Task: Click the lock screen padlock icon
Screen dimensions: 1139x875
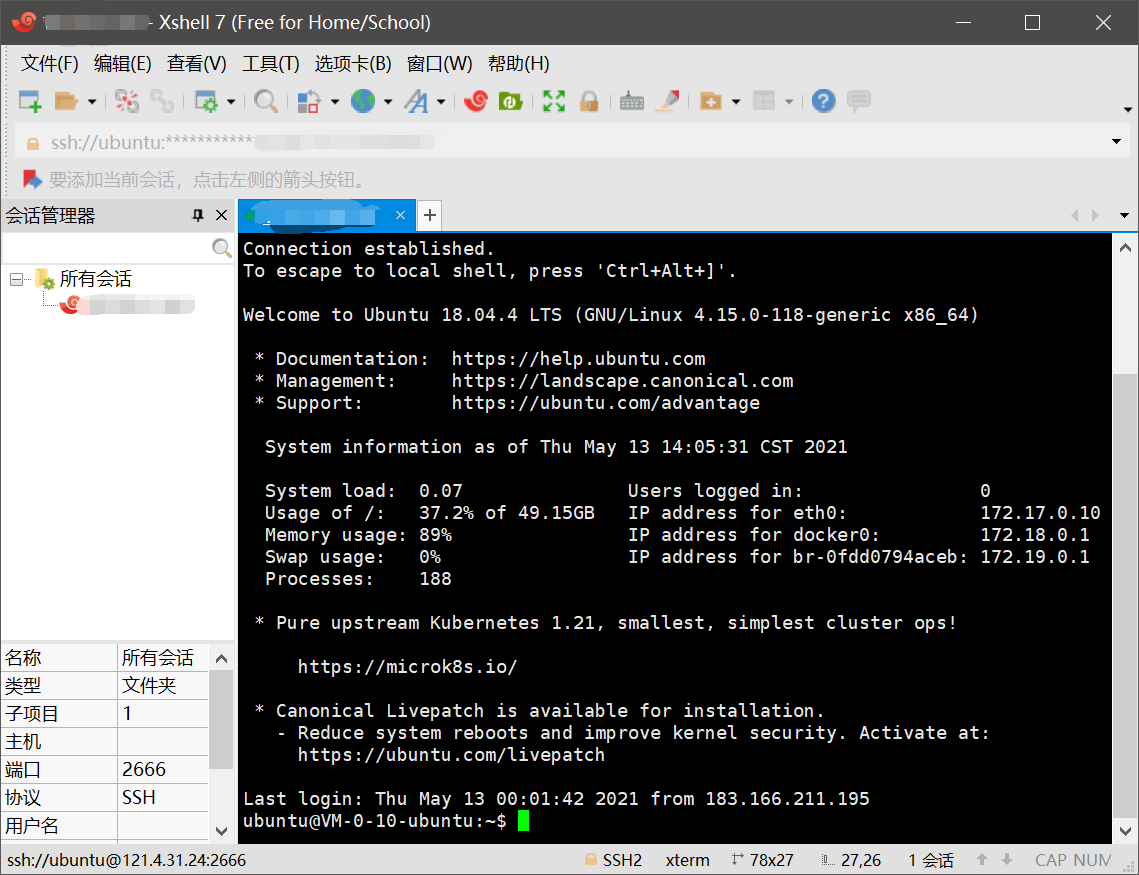Action: click(x=589, y=101)
